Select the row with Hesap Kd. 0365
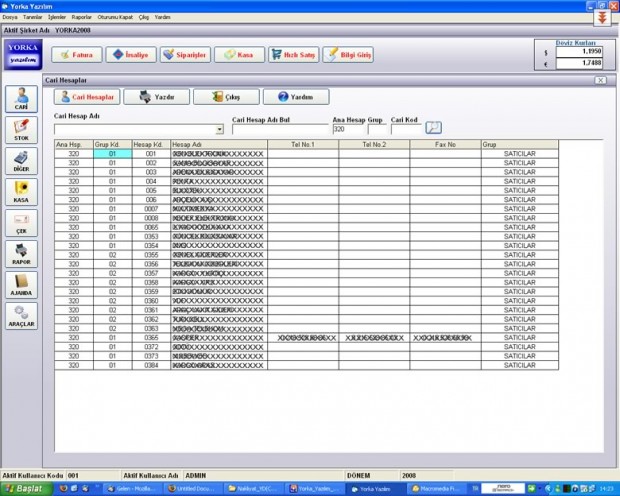Image resolution: width=620 pixels, height=496 pixels. (306, 338)
